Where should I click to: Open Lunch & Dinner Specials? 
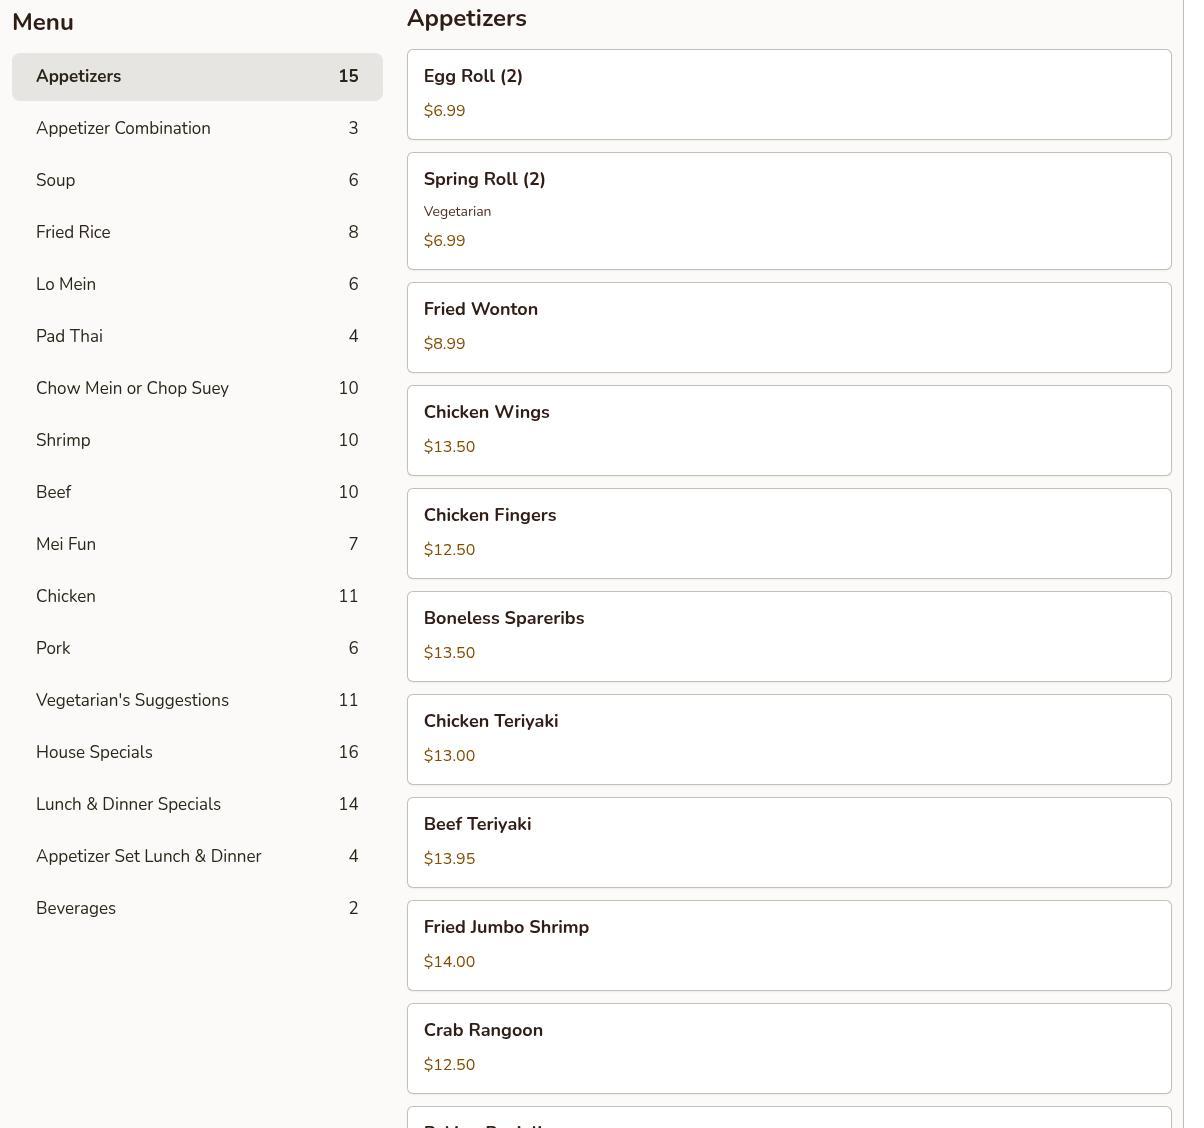(197, 804)
